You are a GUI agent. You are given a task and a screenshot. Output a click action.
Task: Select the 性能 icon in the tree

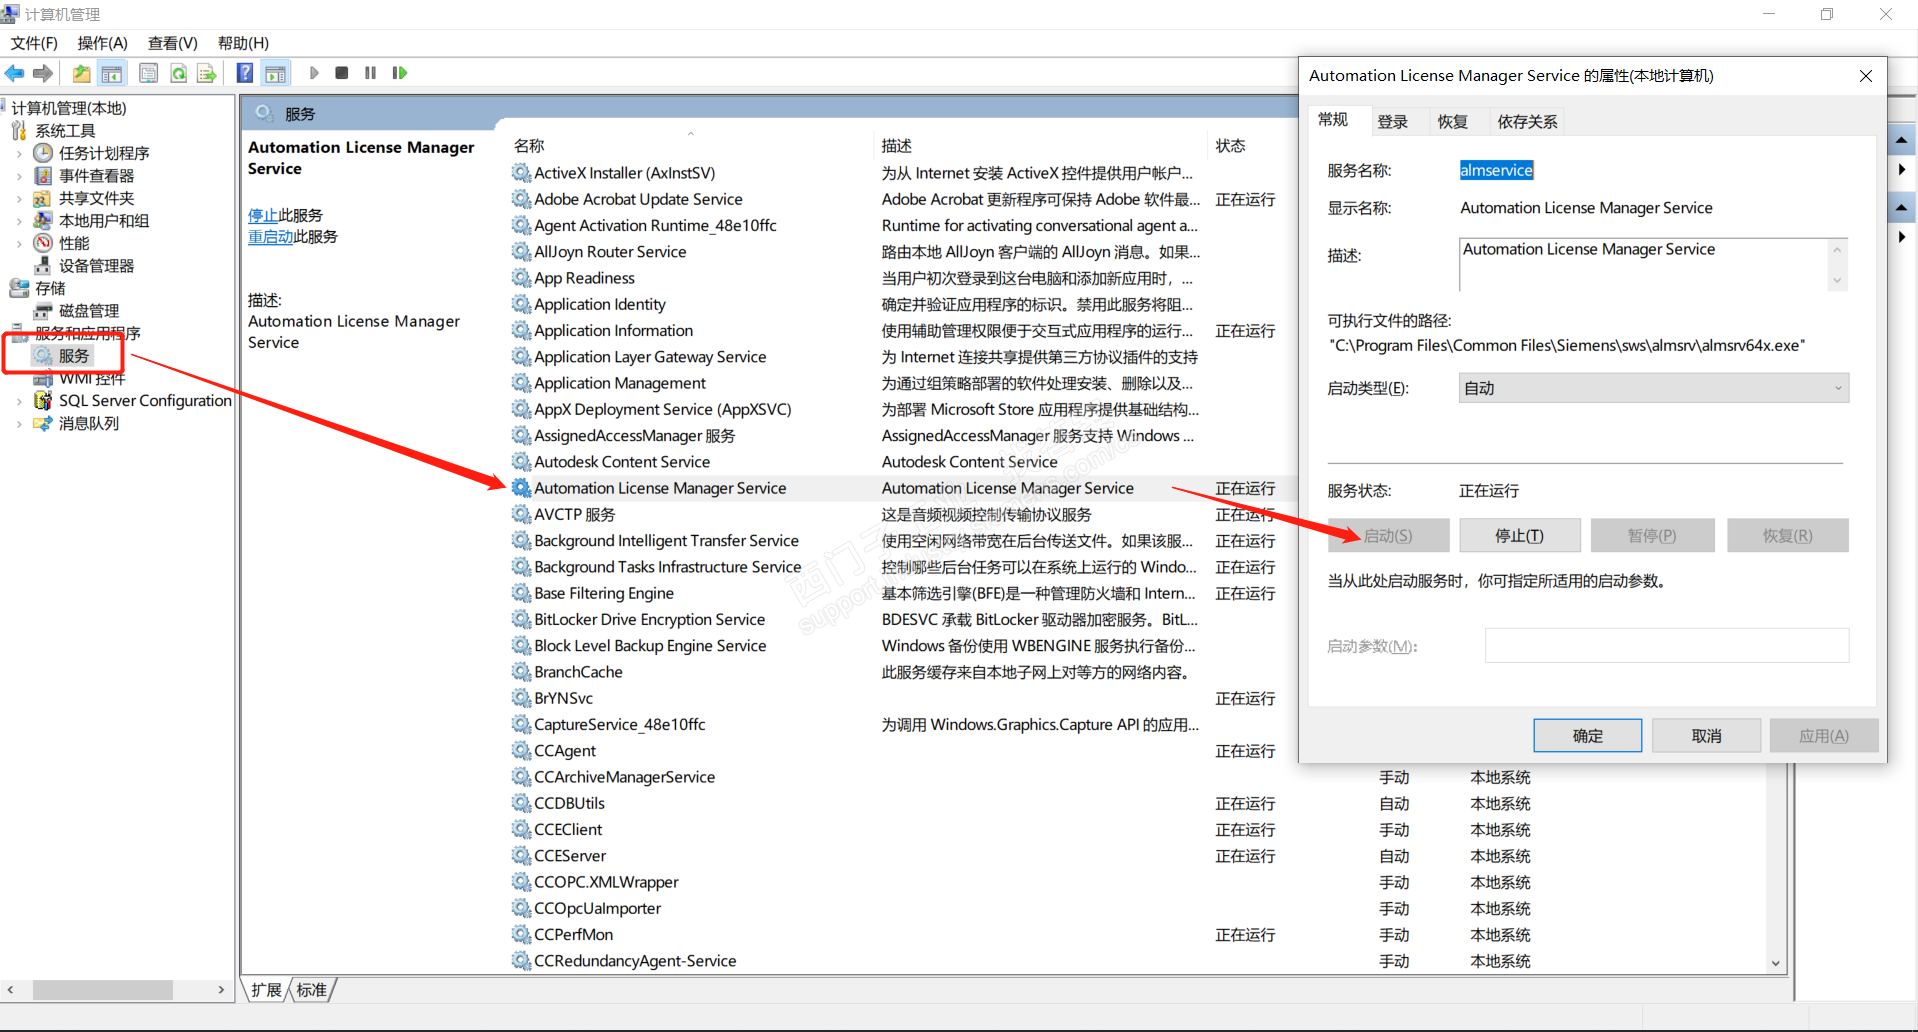tap(43, 243)
